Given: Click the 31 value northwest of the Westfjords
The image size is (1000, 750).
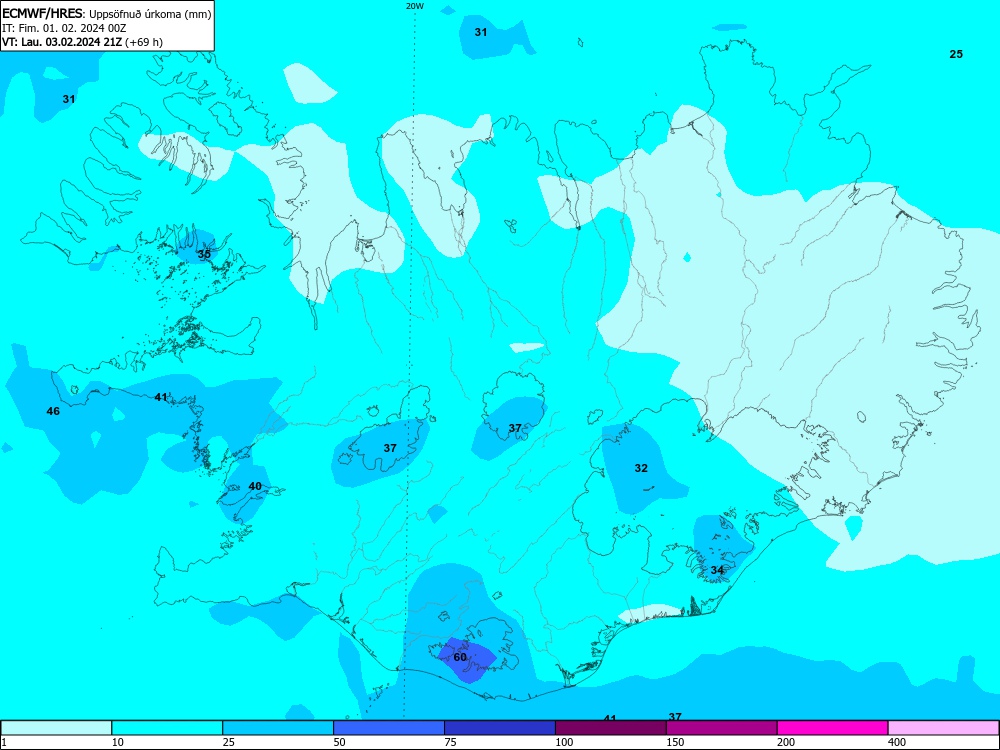Looking at the screenshot, I should pyautogui.click(x=69, y=99).
